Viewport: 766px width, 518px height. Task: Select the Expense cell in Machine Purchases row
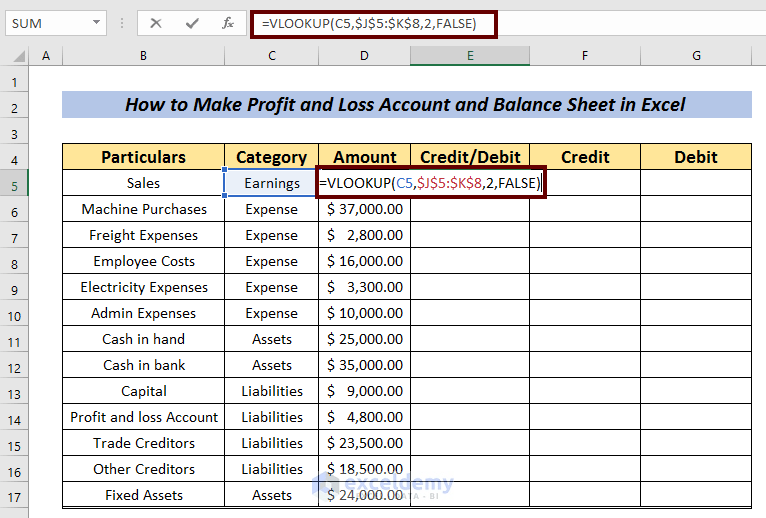(272, 209)
